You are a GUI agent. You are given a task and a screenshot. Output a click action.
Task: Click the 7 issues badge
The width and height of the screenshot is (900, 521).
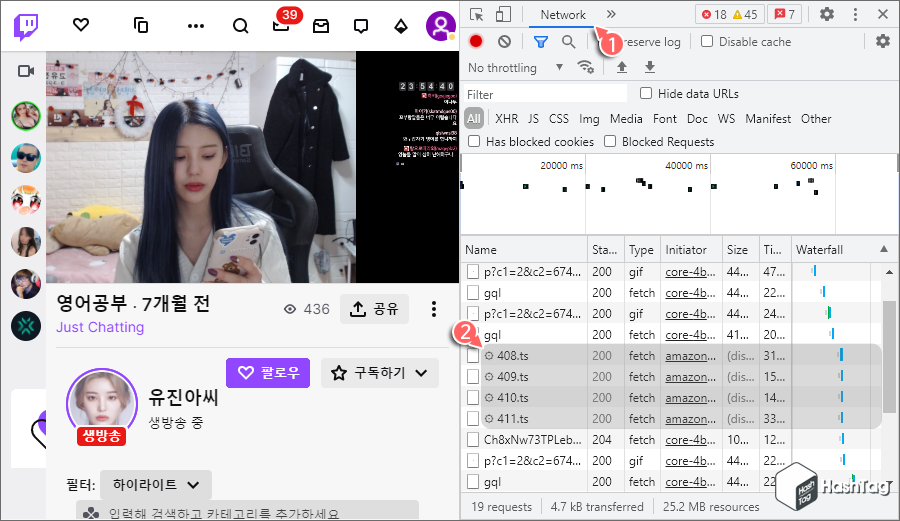785,14
